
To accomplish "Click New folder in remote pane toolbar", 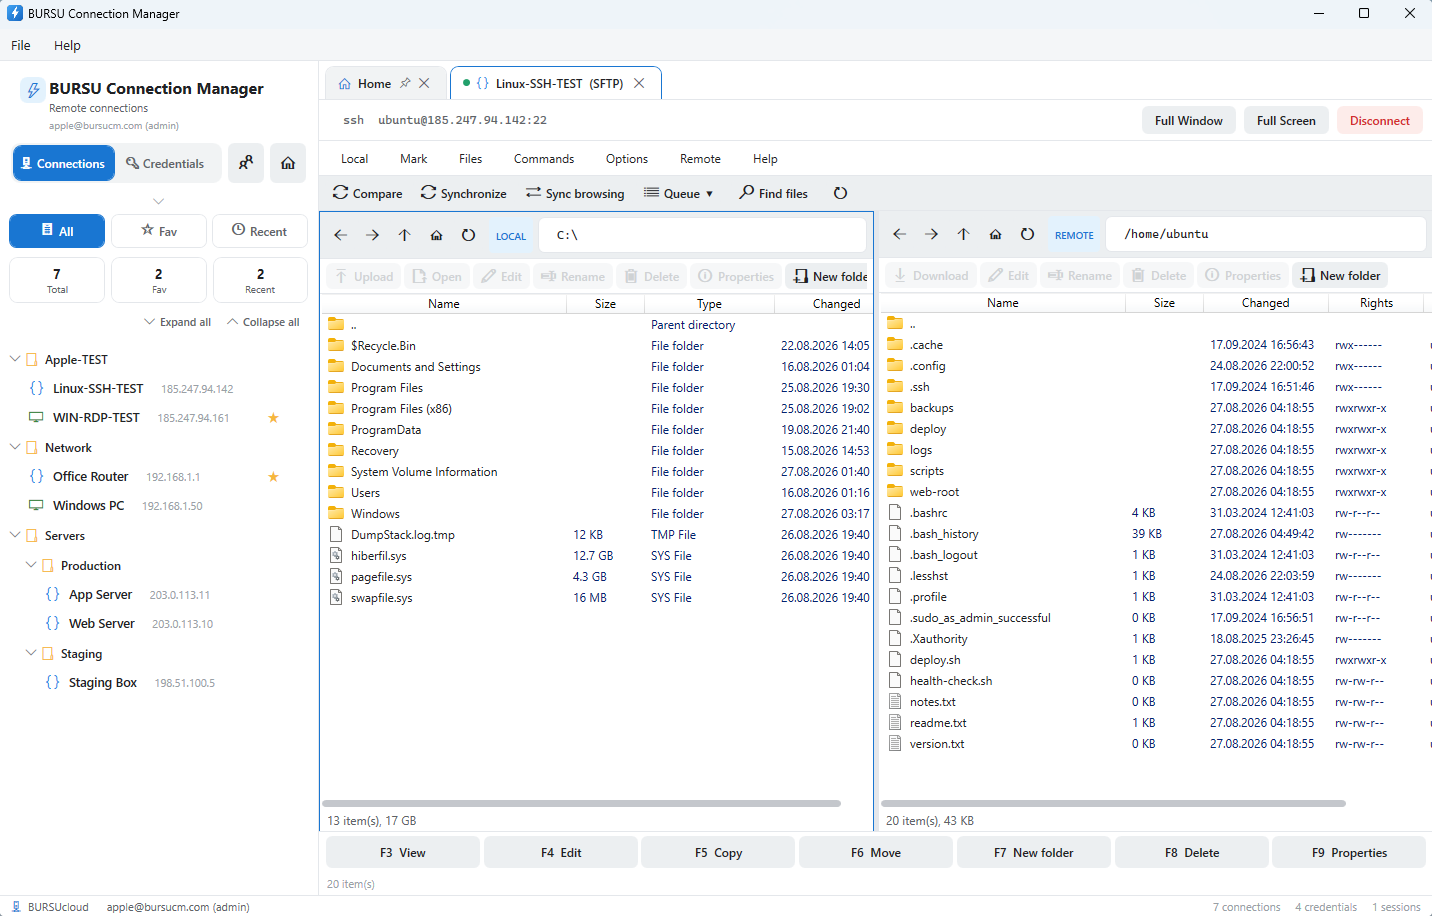I will [x=1340, y=275].
